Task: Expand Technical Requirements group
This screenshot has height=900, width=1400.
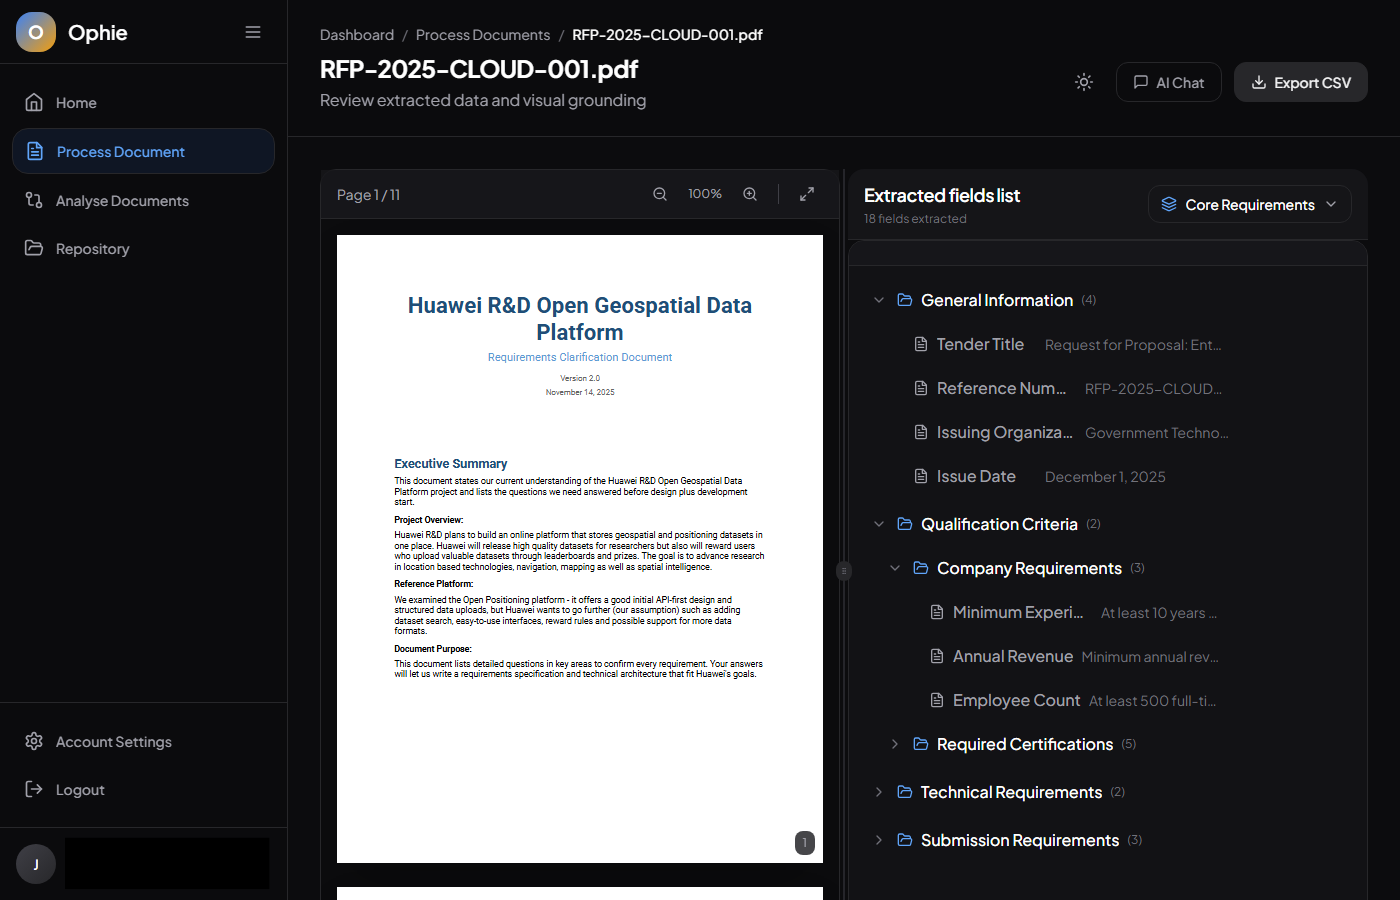Action: 879,792
